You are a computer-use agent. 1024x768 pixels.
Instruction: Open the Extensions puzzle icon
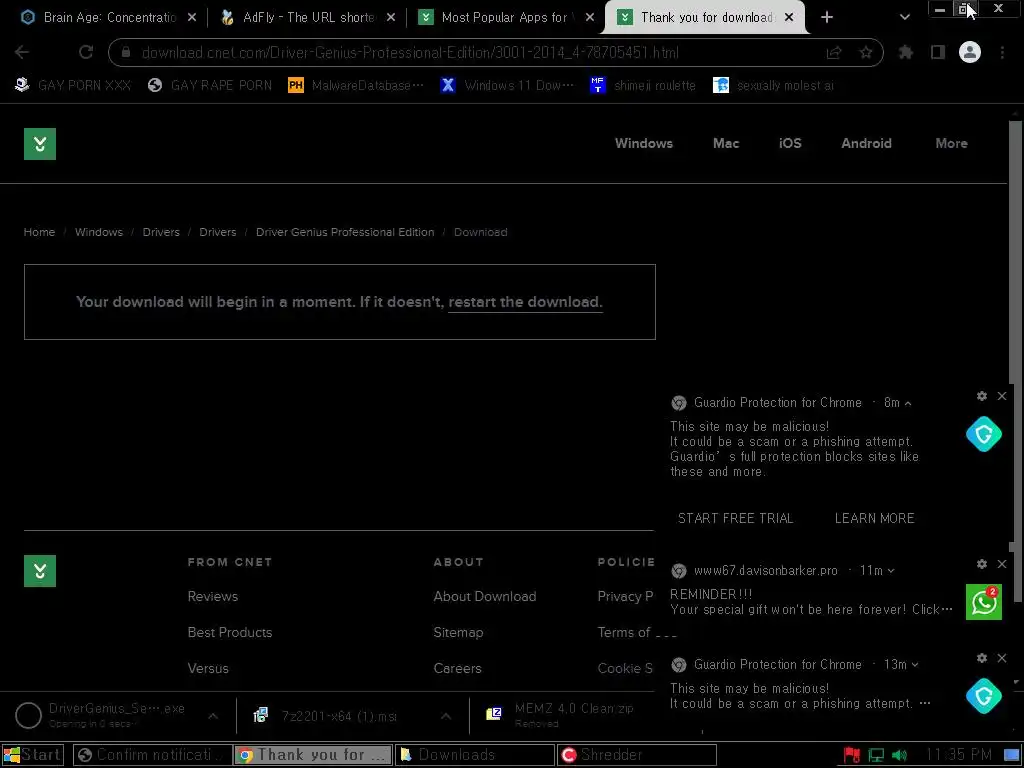tap(906, 52)
